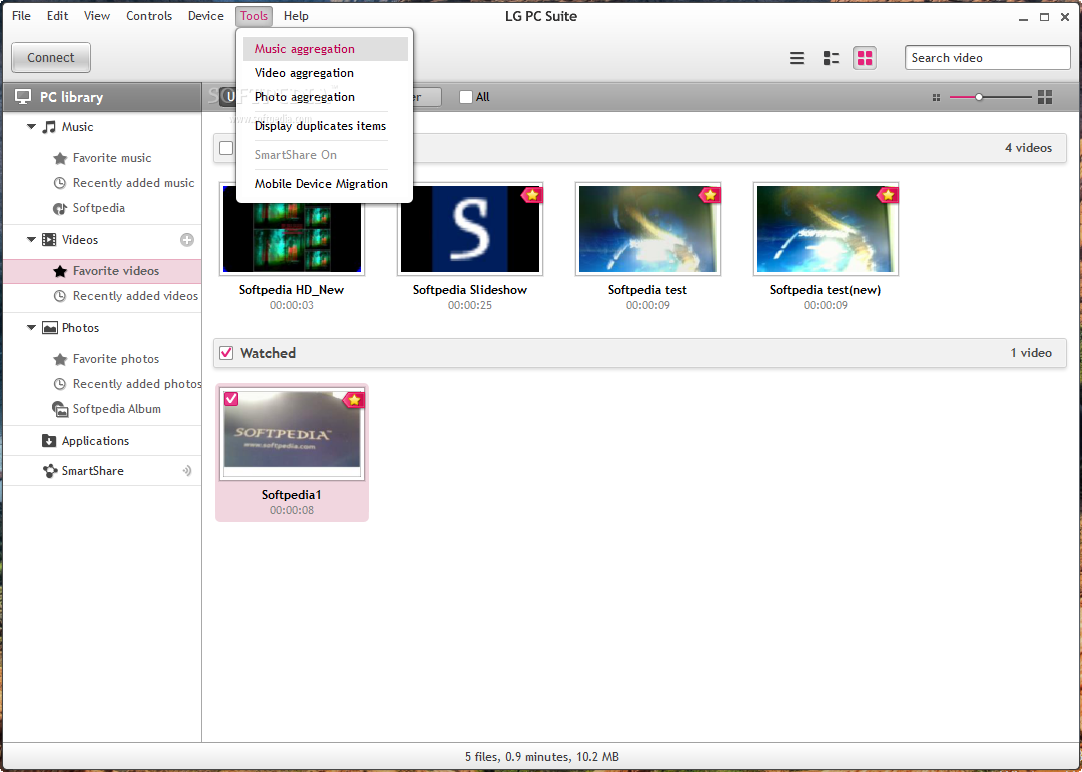Switch to detailed list view icon

pos(831,58)
